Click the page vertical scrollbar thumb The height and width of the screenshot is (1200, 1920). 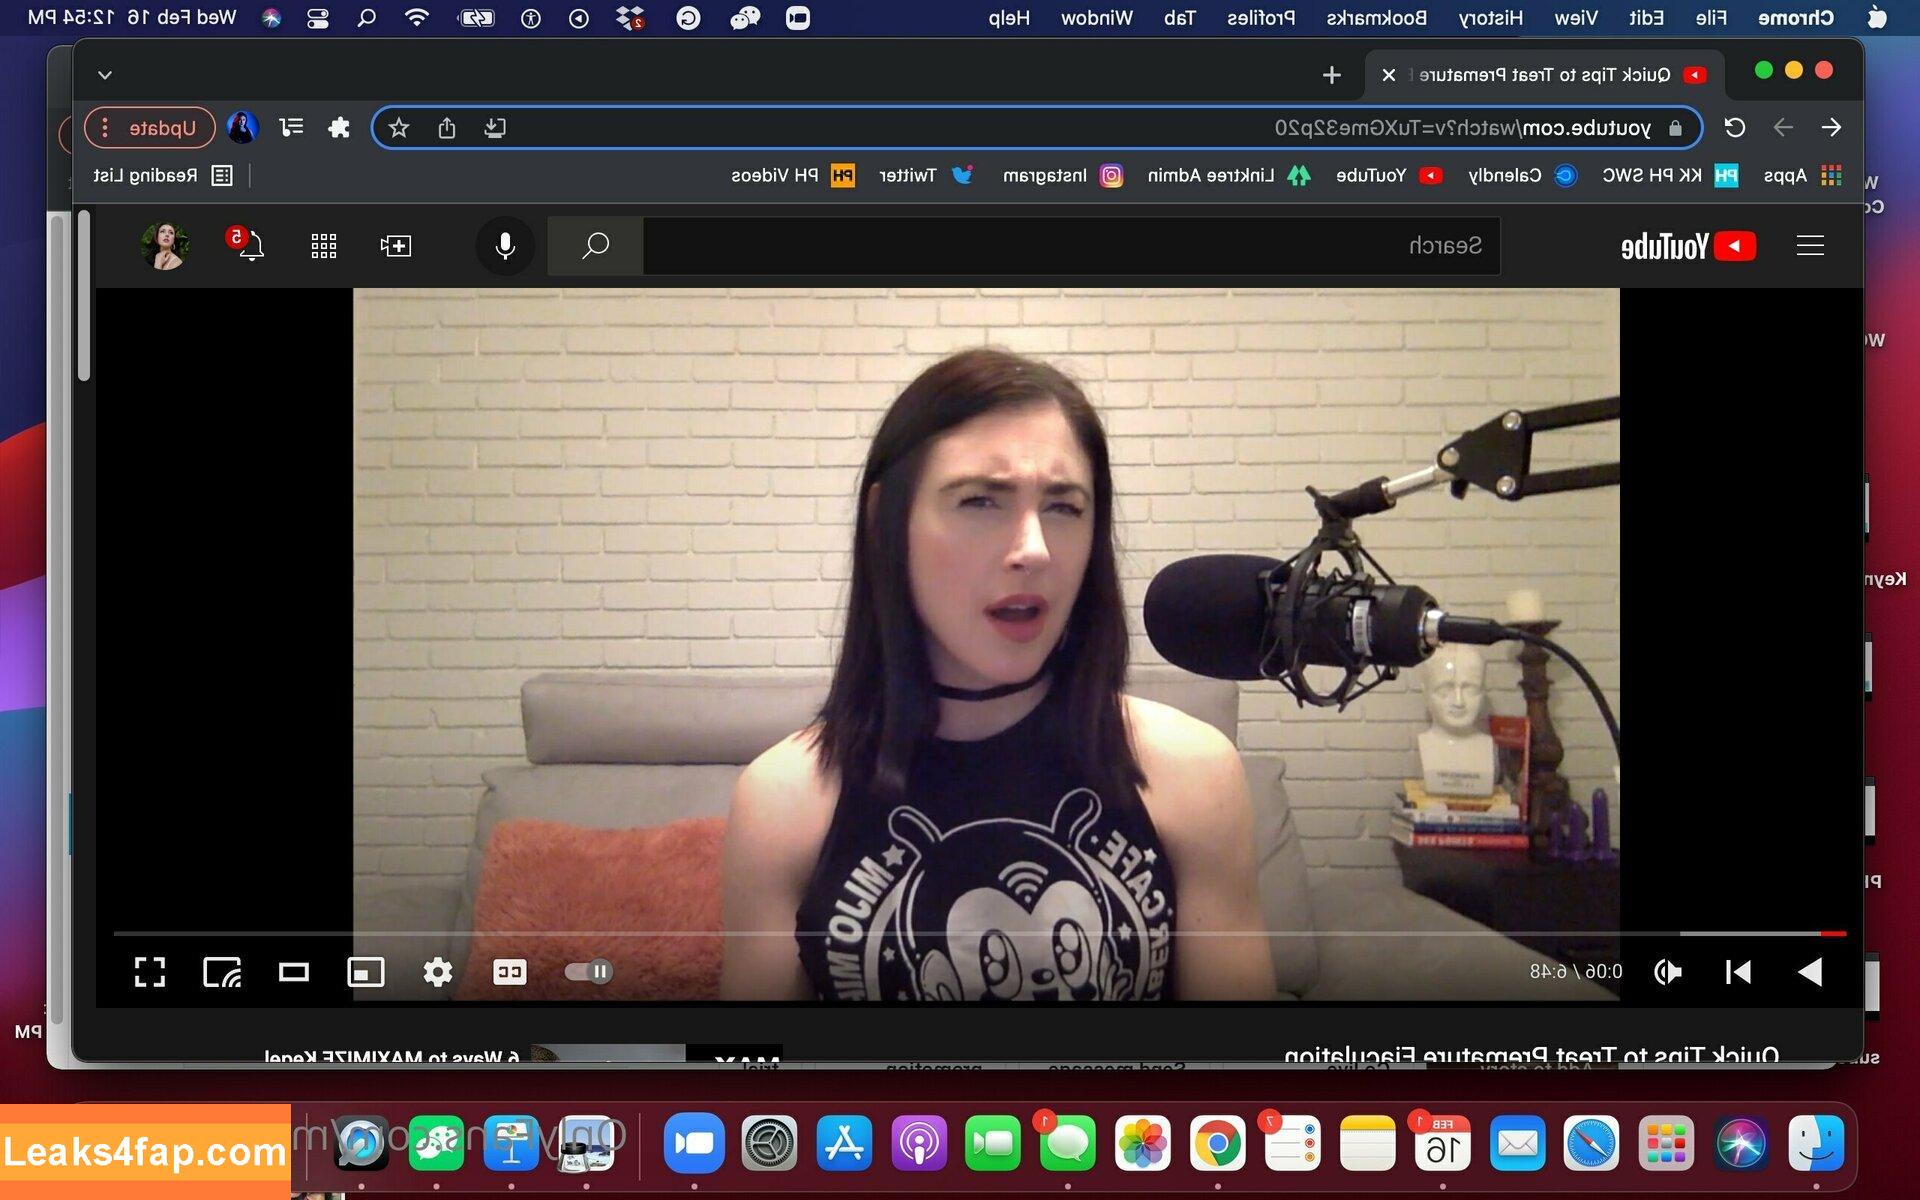[84, 296]
